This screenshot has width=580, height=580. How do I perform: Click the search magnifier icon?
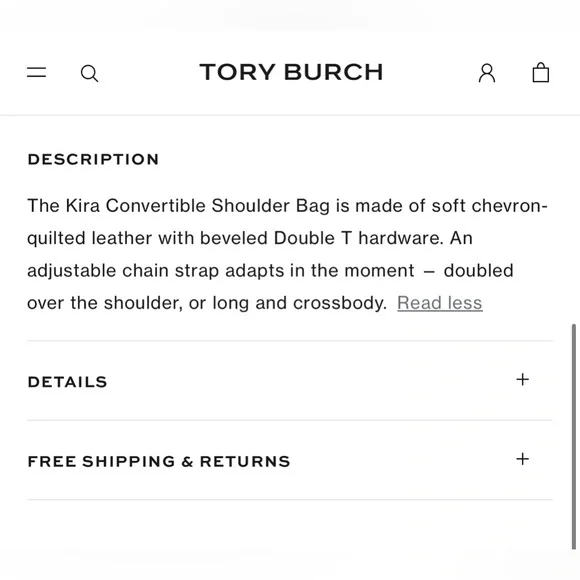(x=89, y=73)
